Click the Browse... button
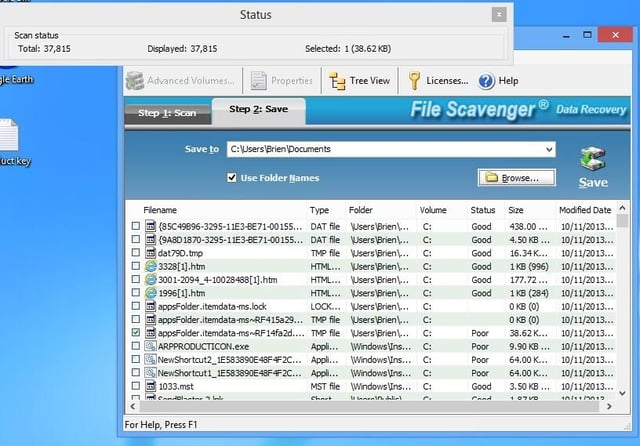The height and width of the screenshot is (446, 640). (x=516, y=178)
